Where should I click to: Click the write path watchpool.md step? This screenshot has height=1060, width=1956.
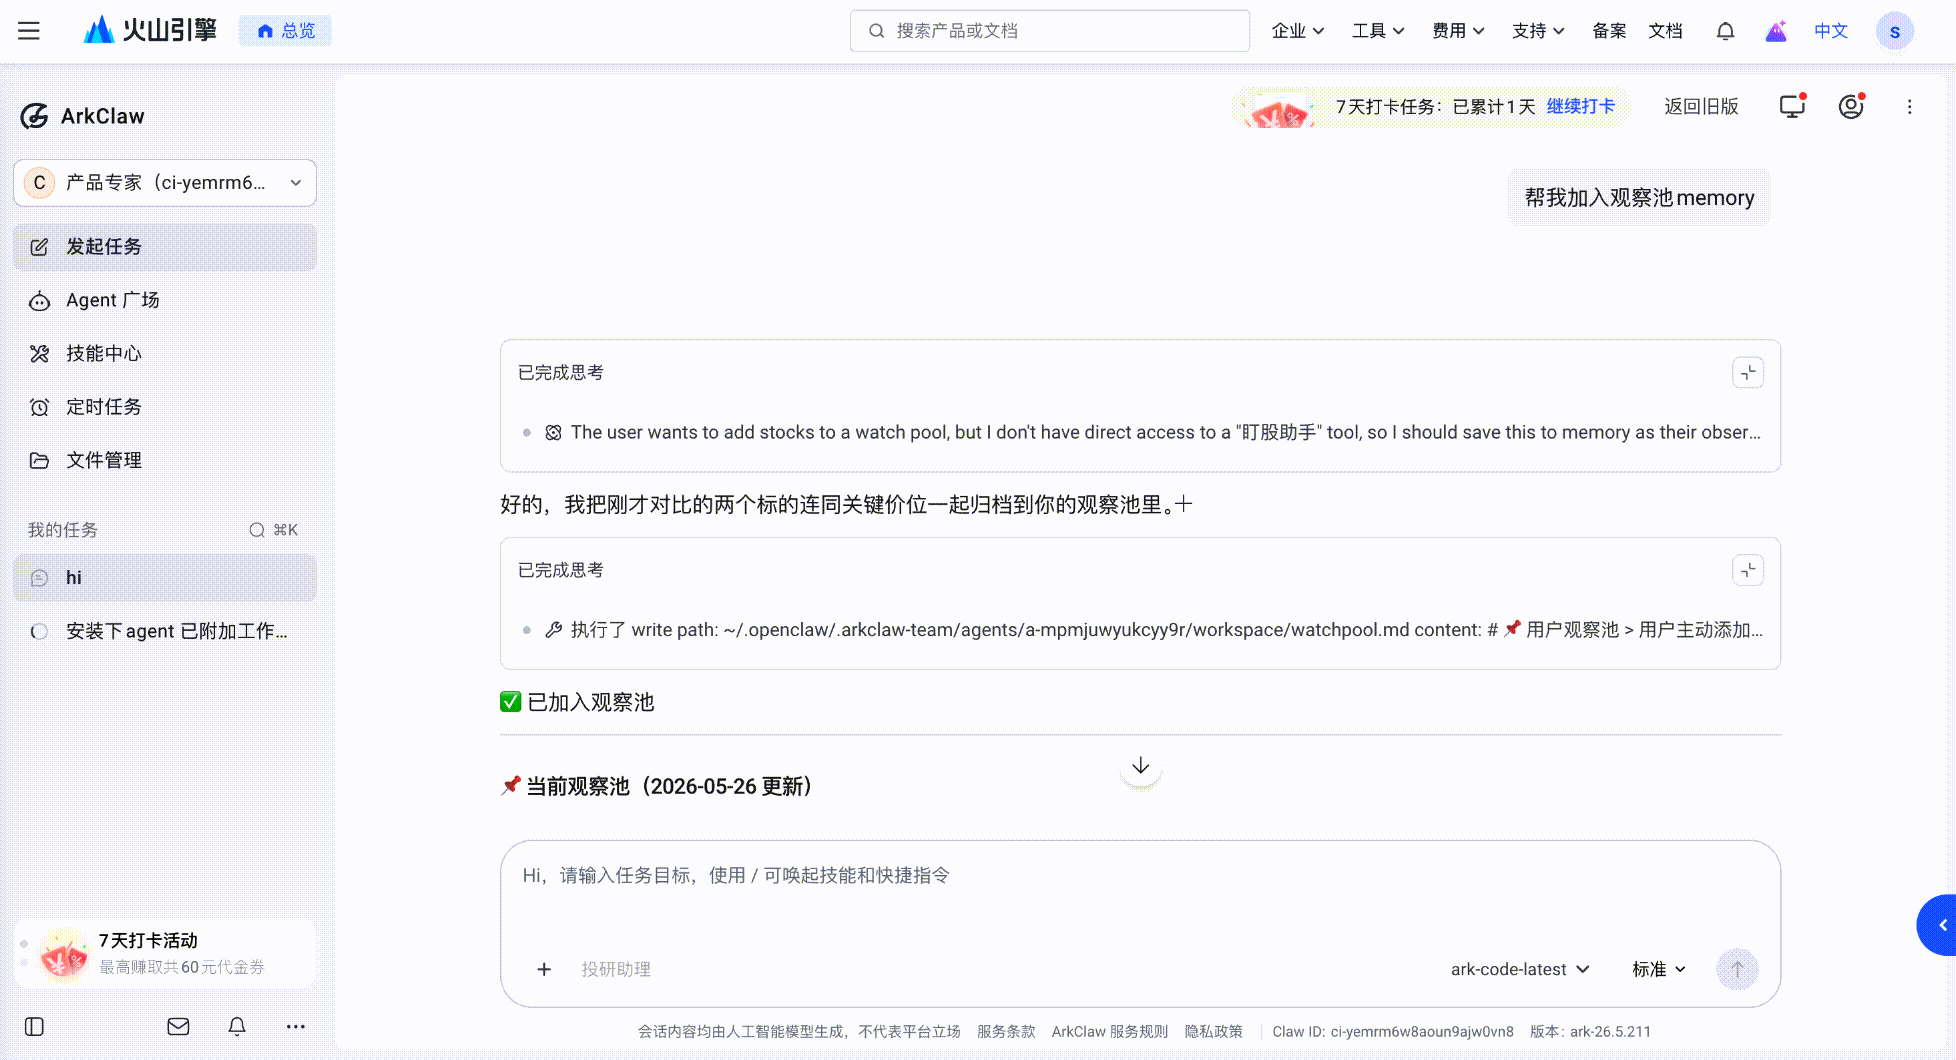point(1153,630)
